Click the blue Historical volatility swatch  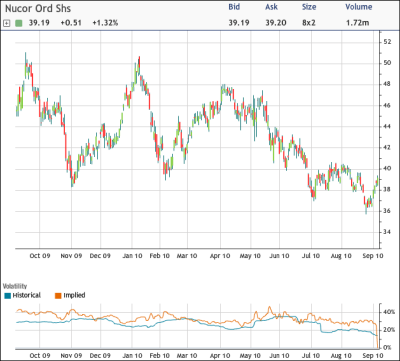point(7,296)
